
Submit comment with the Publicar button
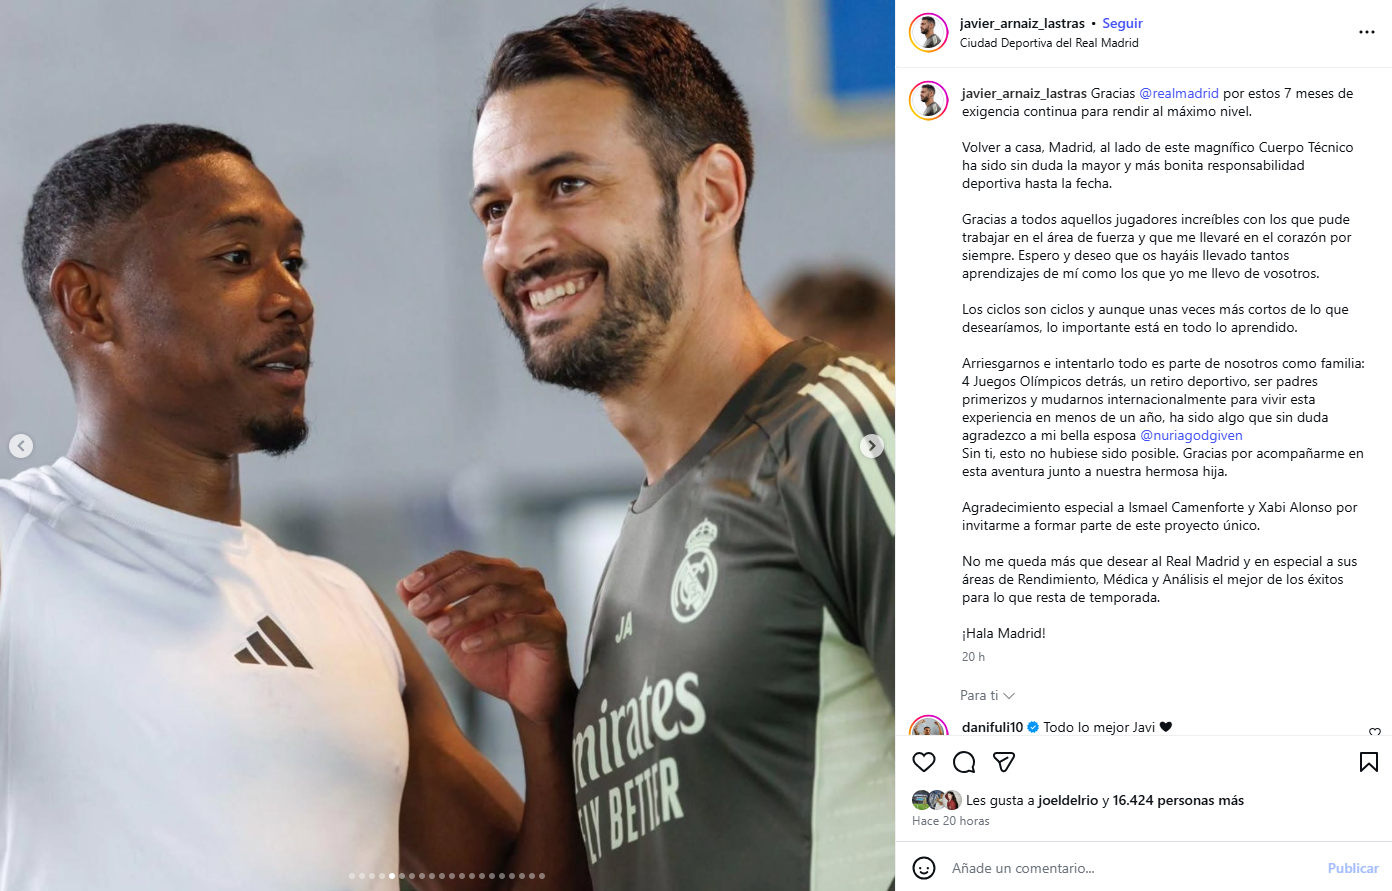click(x=1353, y=868)
